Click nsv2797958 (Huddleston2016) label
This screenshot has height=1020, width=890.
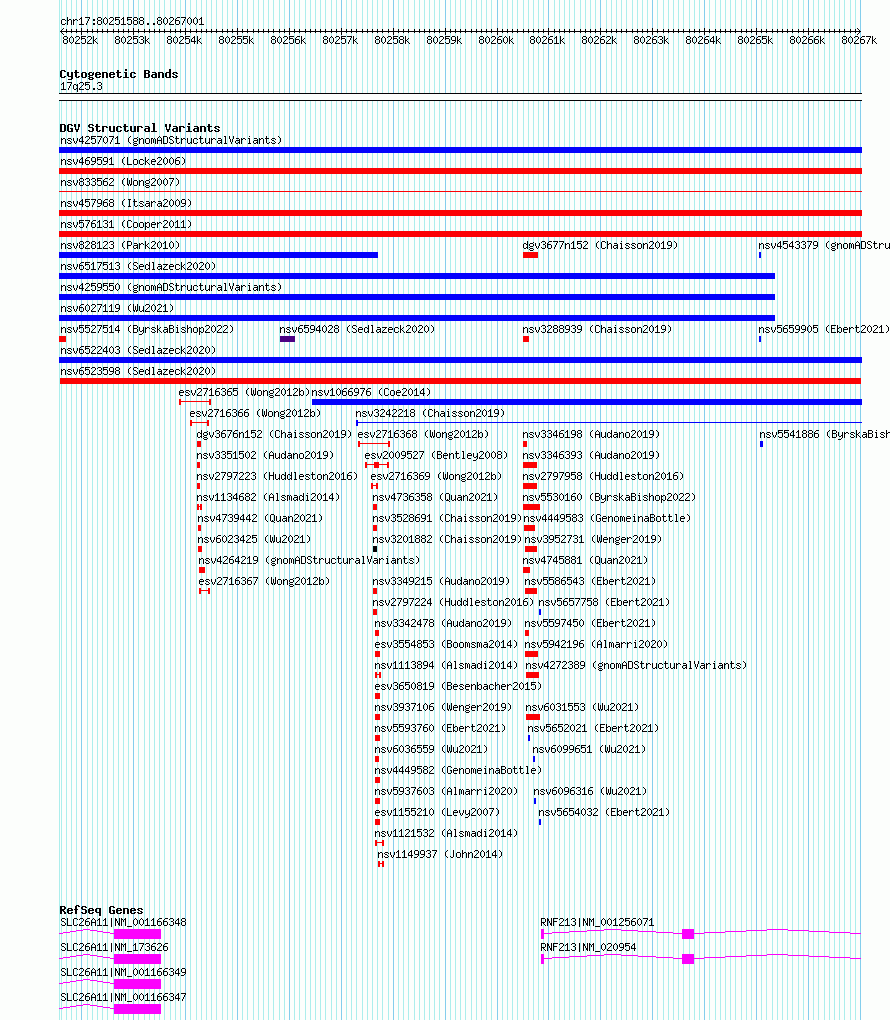603,476
